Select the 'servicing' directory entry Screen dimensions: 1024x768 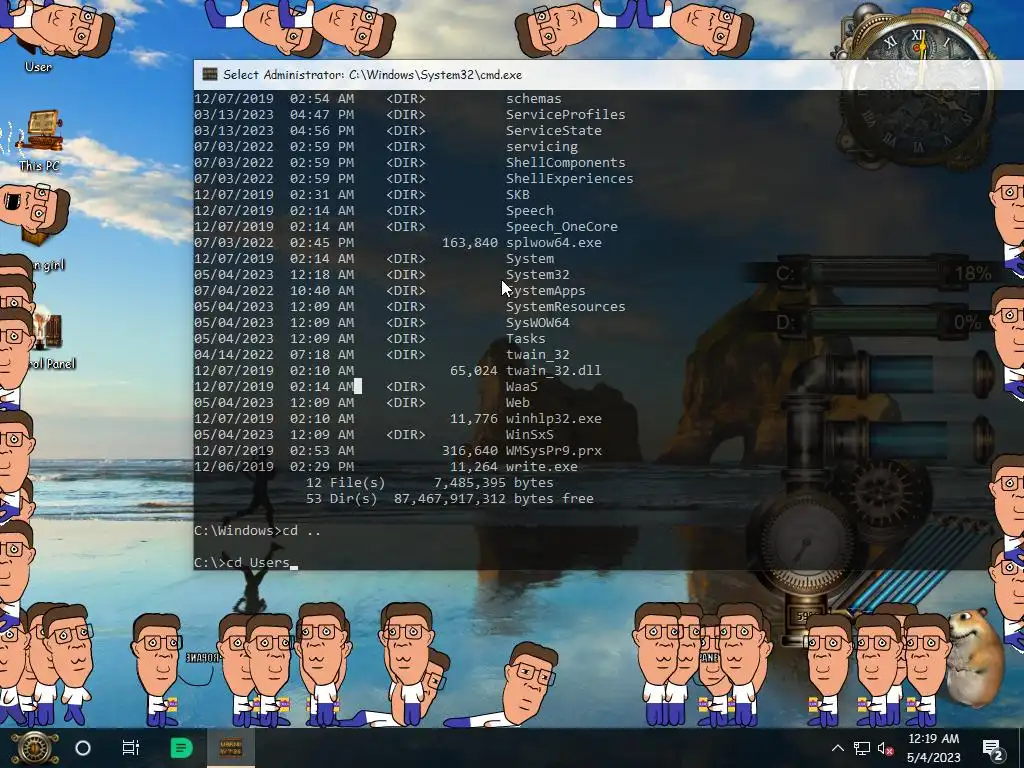point(542,146)
